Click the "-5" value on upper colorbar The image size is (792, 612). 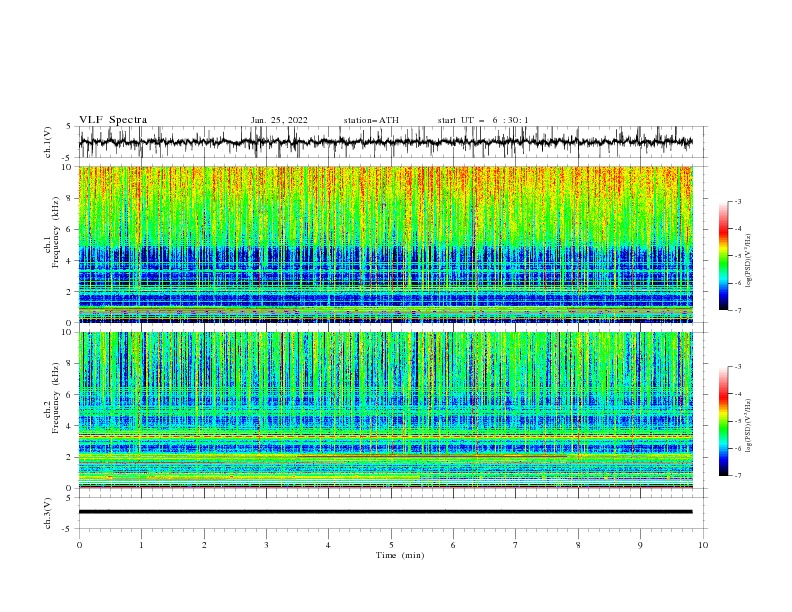click(738, 256)
